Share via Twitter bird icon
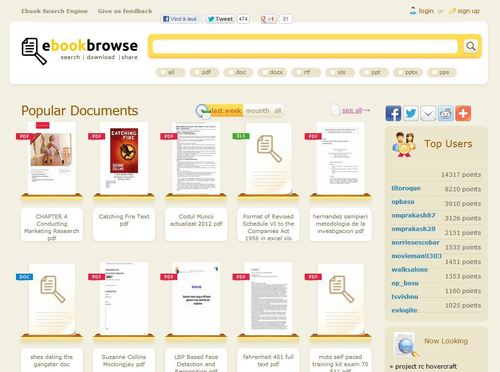This screenshot has width=500, height=372. tap(411, 113)
